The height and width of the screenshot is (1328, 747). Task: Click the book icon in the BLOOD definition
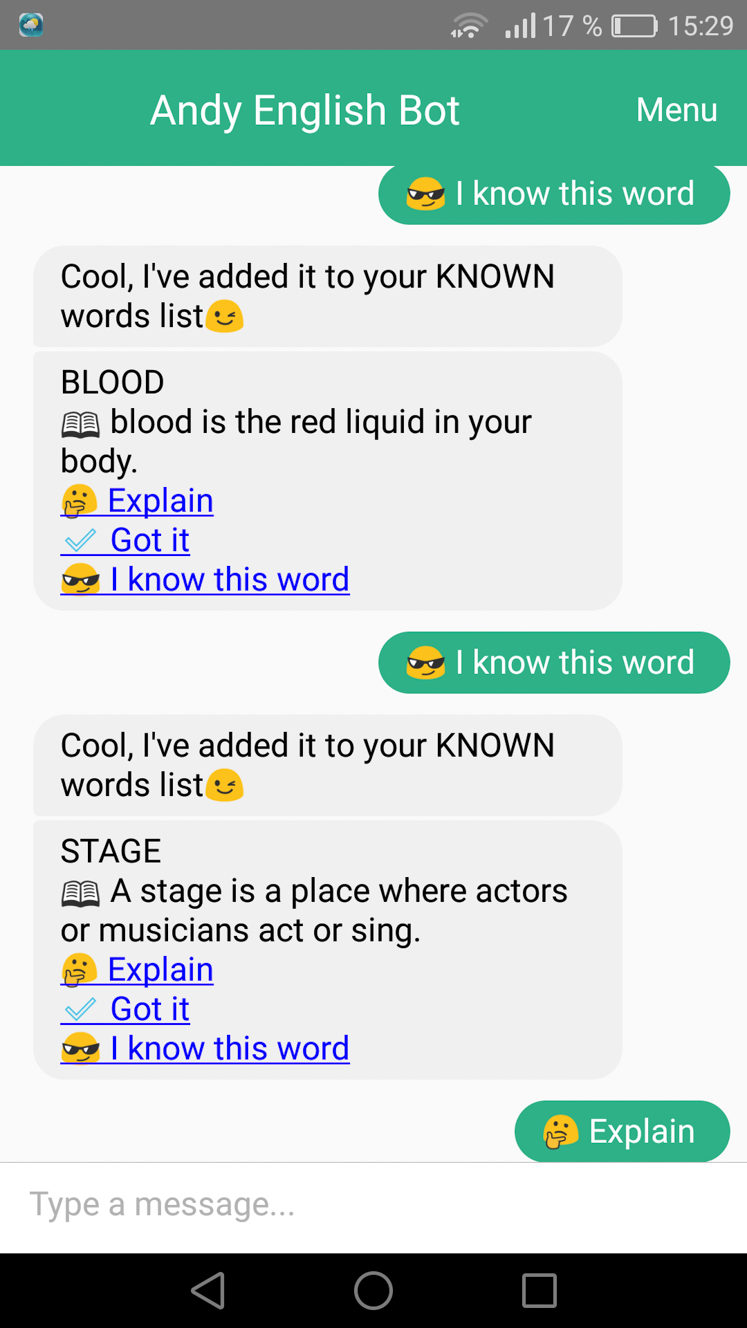pyautogui.click(x=80, y=424)
